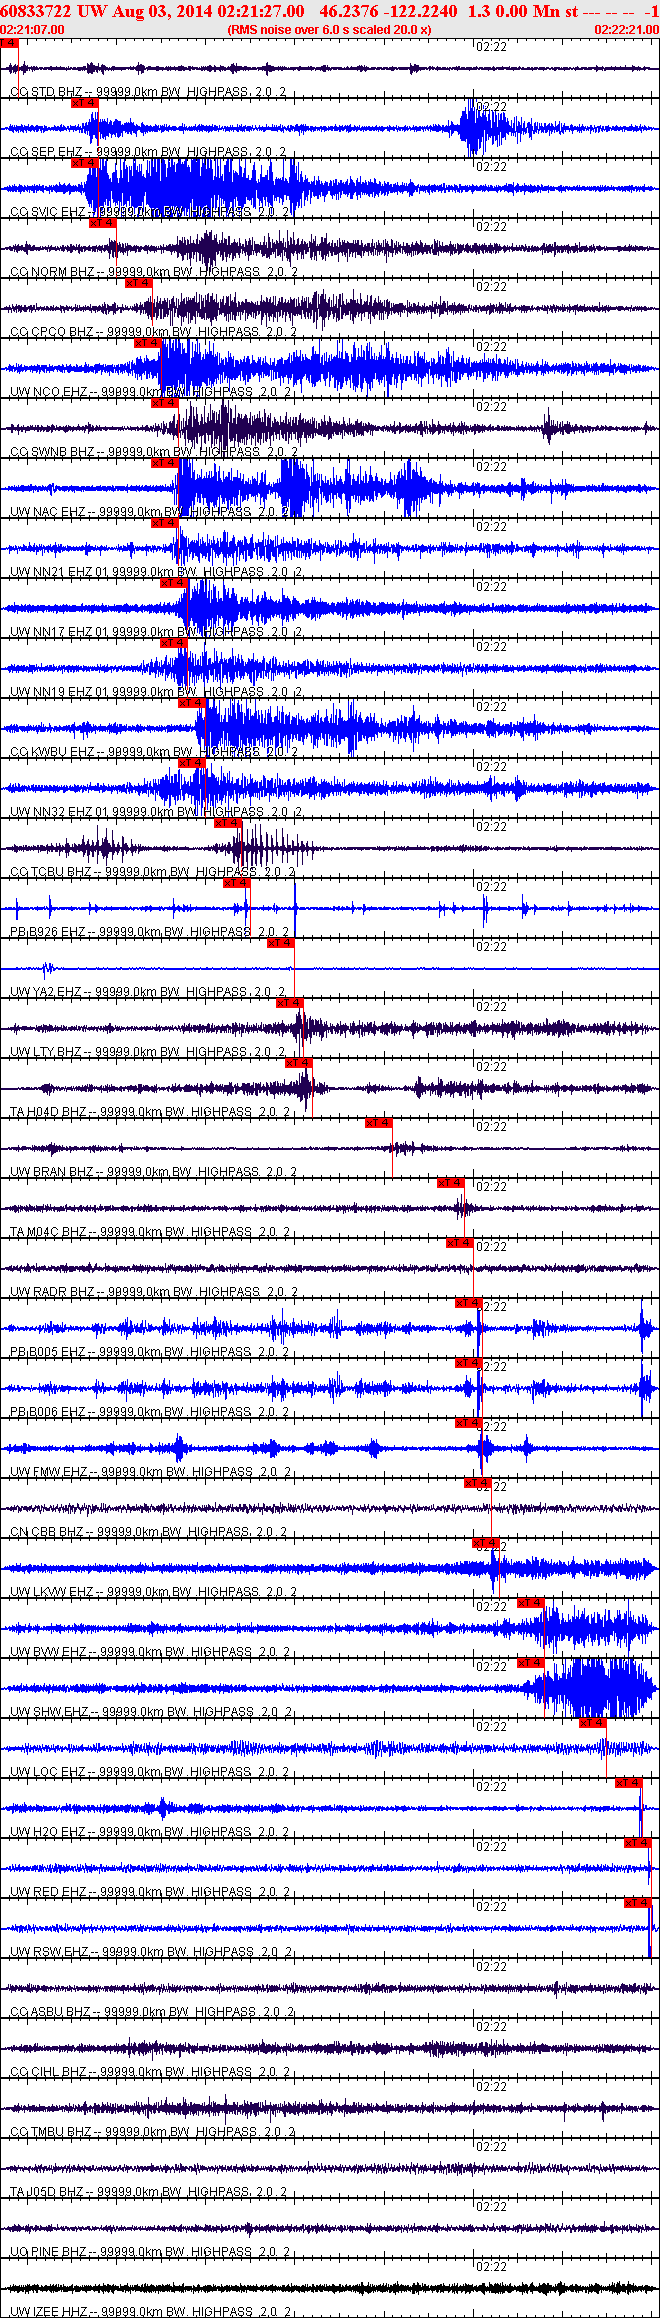Screen dimensions: 660x2318
Task: Click the station label 'CC SVIC EHZ'
Action: tap(48, 212)
